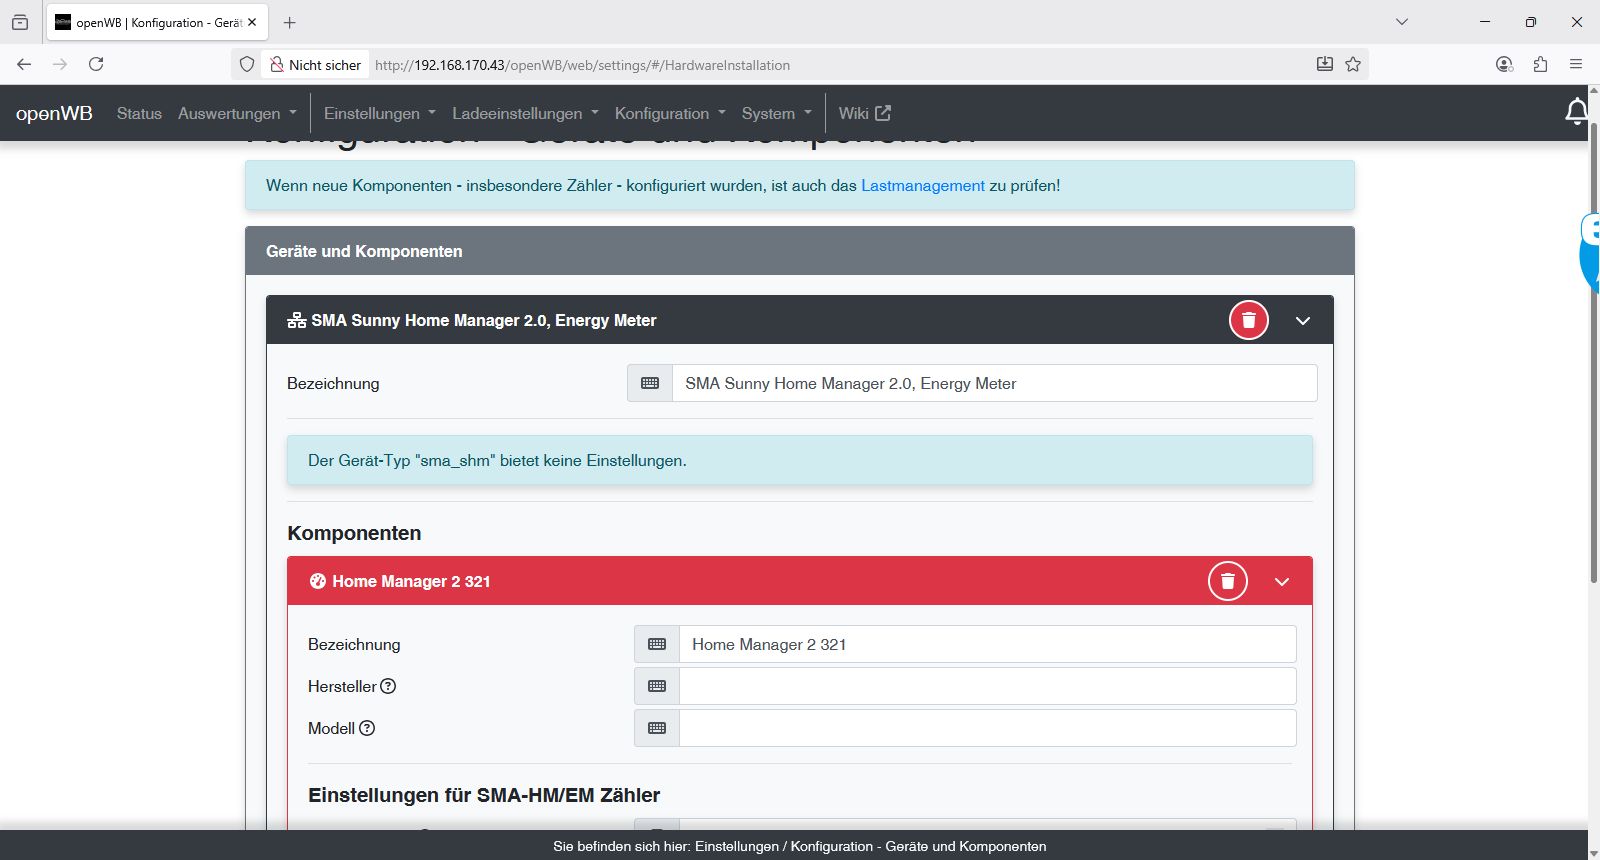Bookmark this page with star icon
This screenshot has width=1600, height=860.
click(1353, 64)
